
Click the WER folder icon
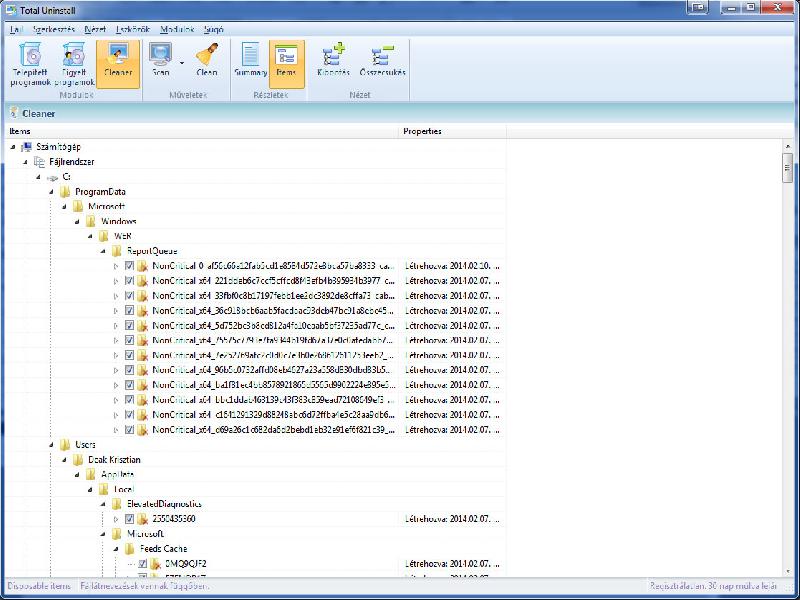coord(104,236)
